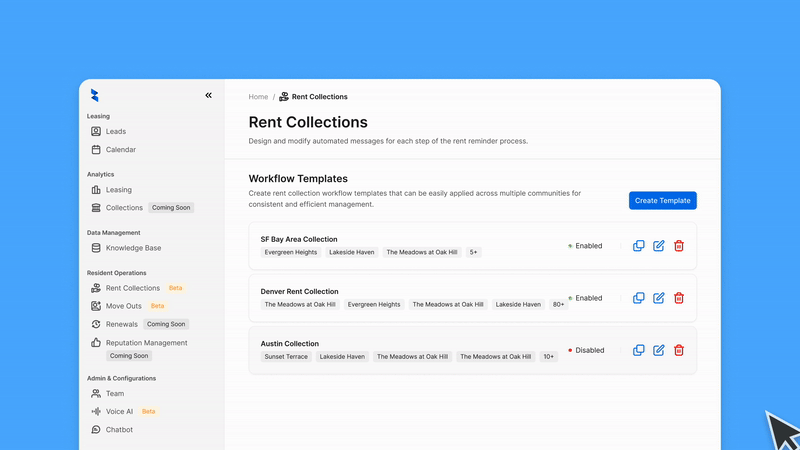800x450 pixels.
Task: Click Enabled status of SF Bay Area Collection
Action: (x=585, y=246)
